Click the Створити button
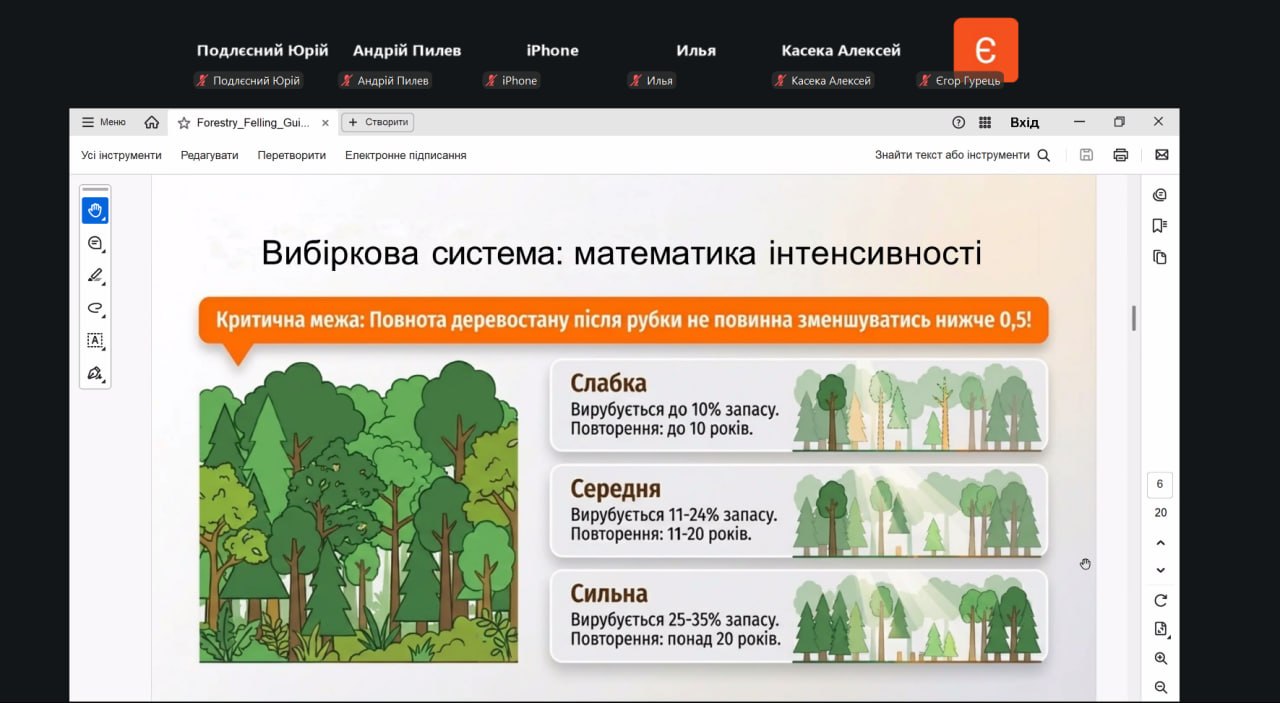 [377, 122]
